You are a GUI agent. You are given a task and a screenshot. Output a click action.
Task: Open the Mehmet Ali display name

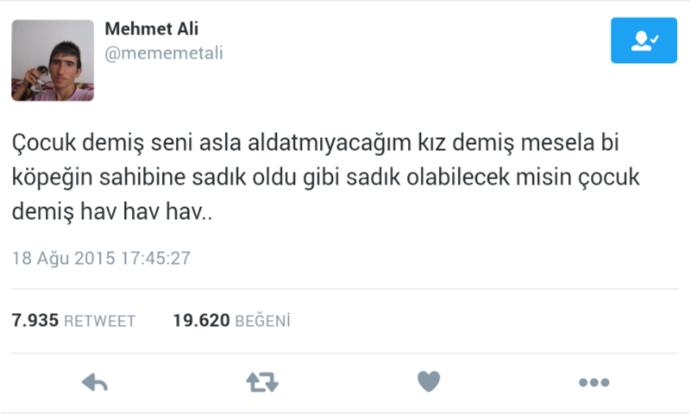(x=151, y=29)
